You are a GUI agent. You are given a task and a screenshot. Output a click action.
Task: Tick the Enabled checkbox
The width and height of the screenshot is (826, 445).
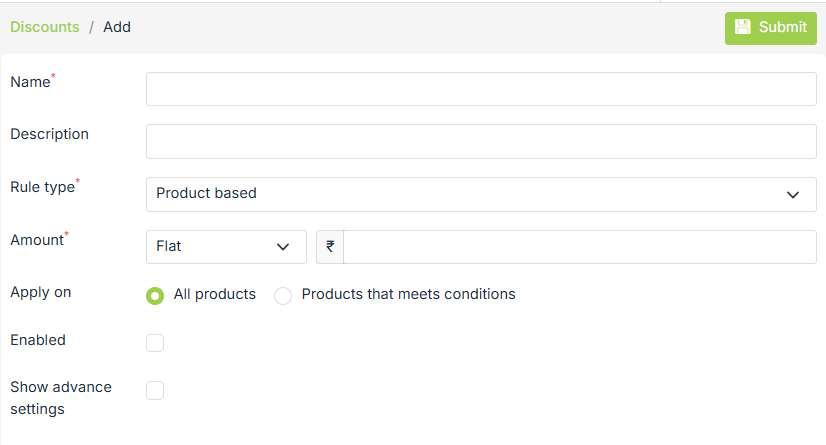click(155, 343)
